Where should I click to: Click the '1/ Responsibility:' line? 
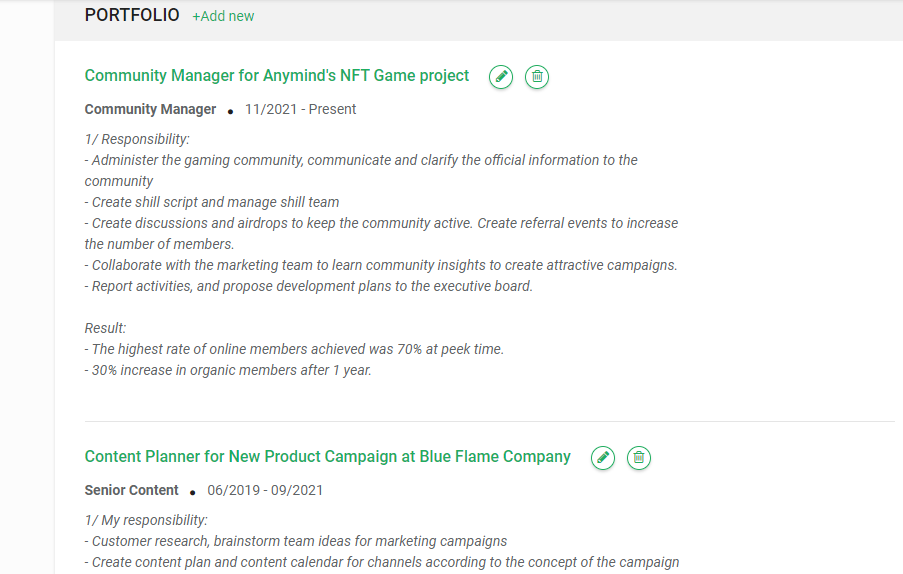pyautogui.click(x=137, y=139)
